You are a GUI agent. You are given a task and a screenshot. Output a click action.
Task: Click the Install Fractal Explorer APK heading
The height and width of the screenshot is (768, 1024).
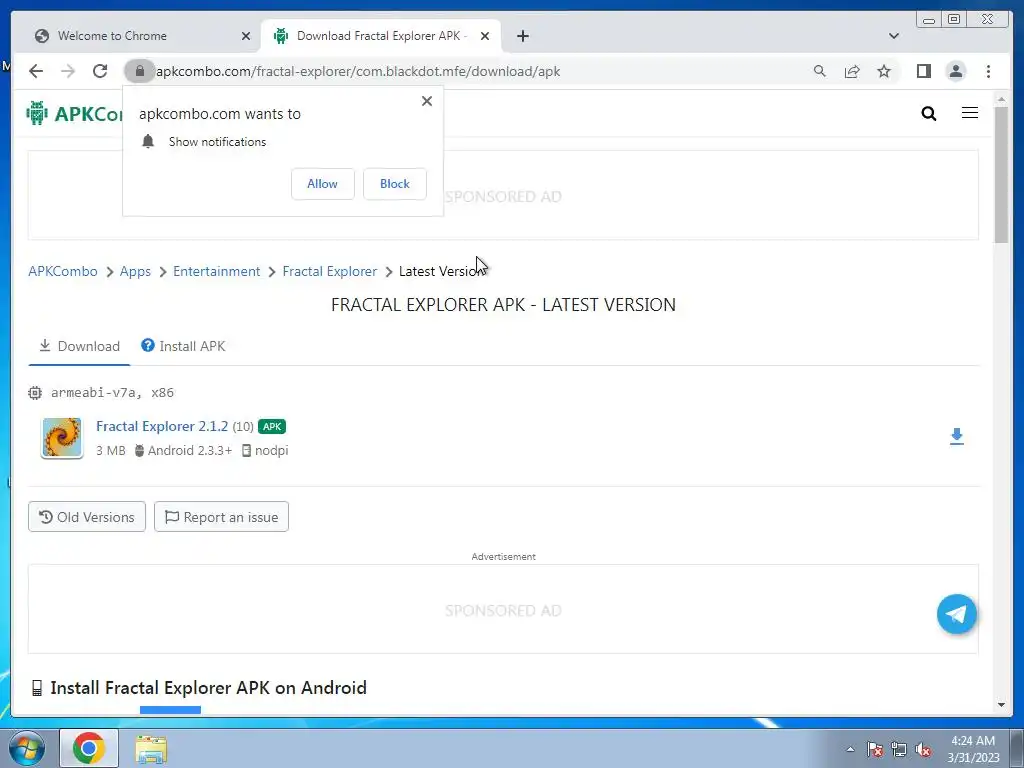pos(208,688)
